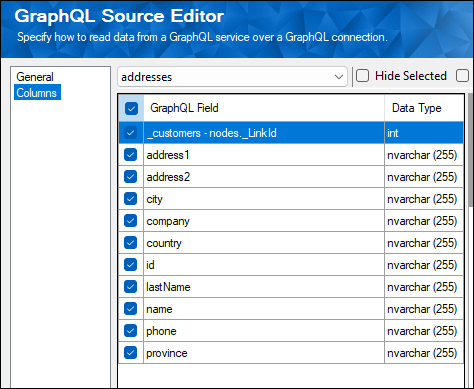Select the address2 field name
Screen dimensions: 474x389
click(x=264, y=177)
